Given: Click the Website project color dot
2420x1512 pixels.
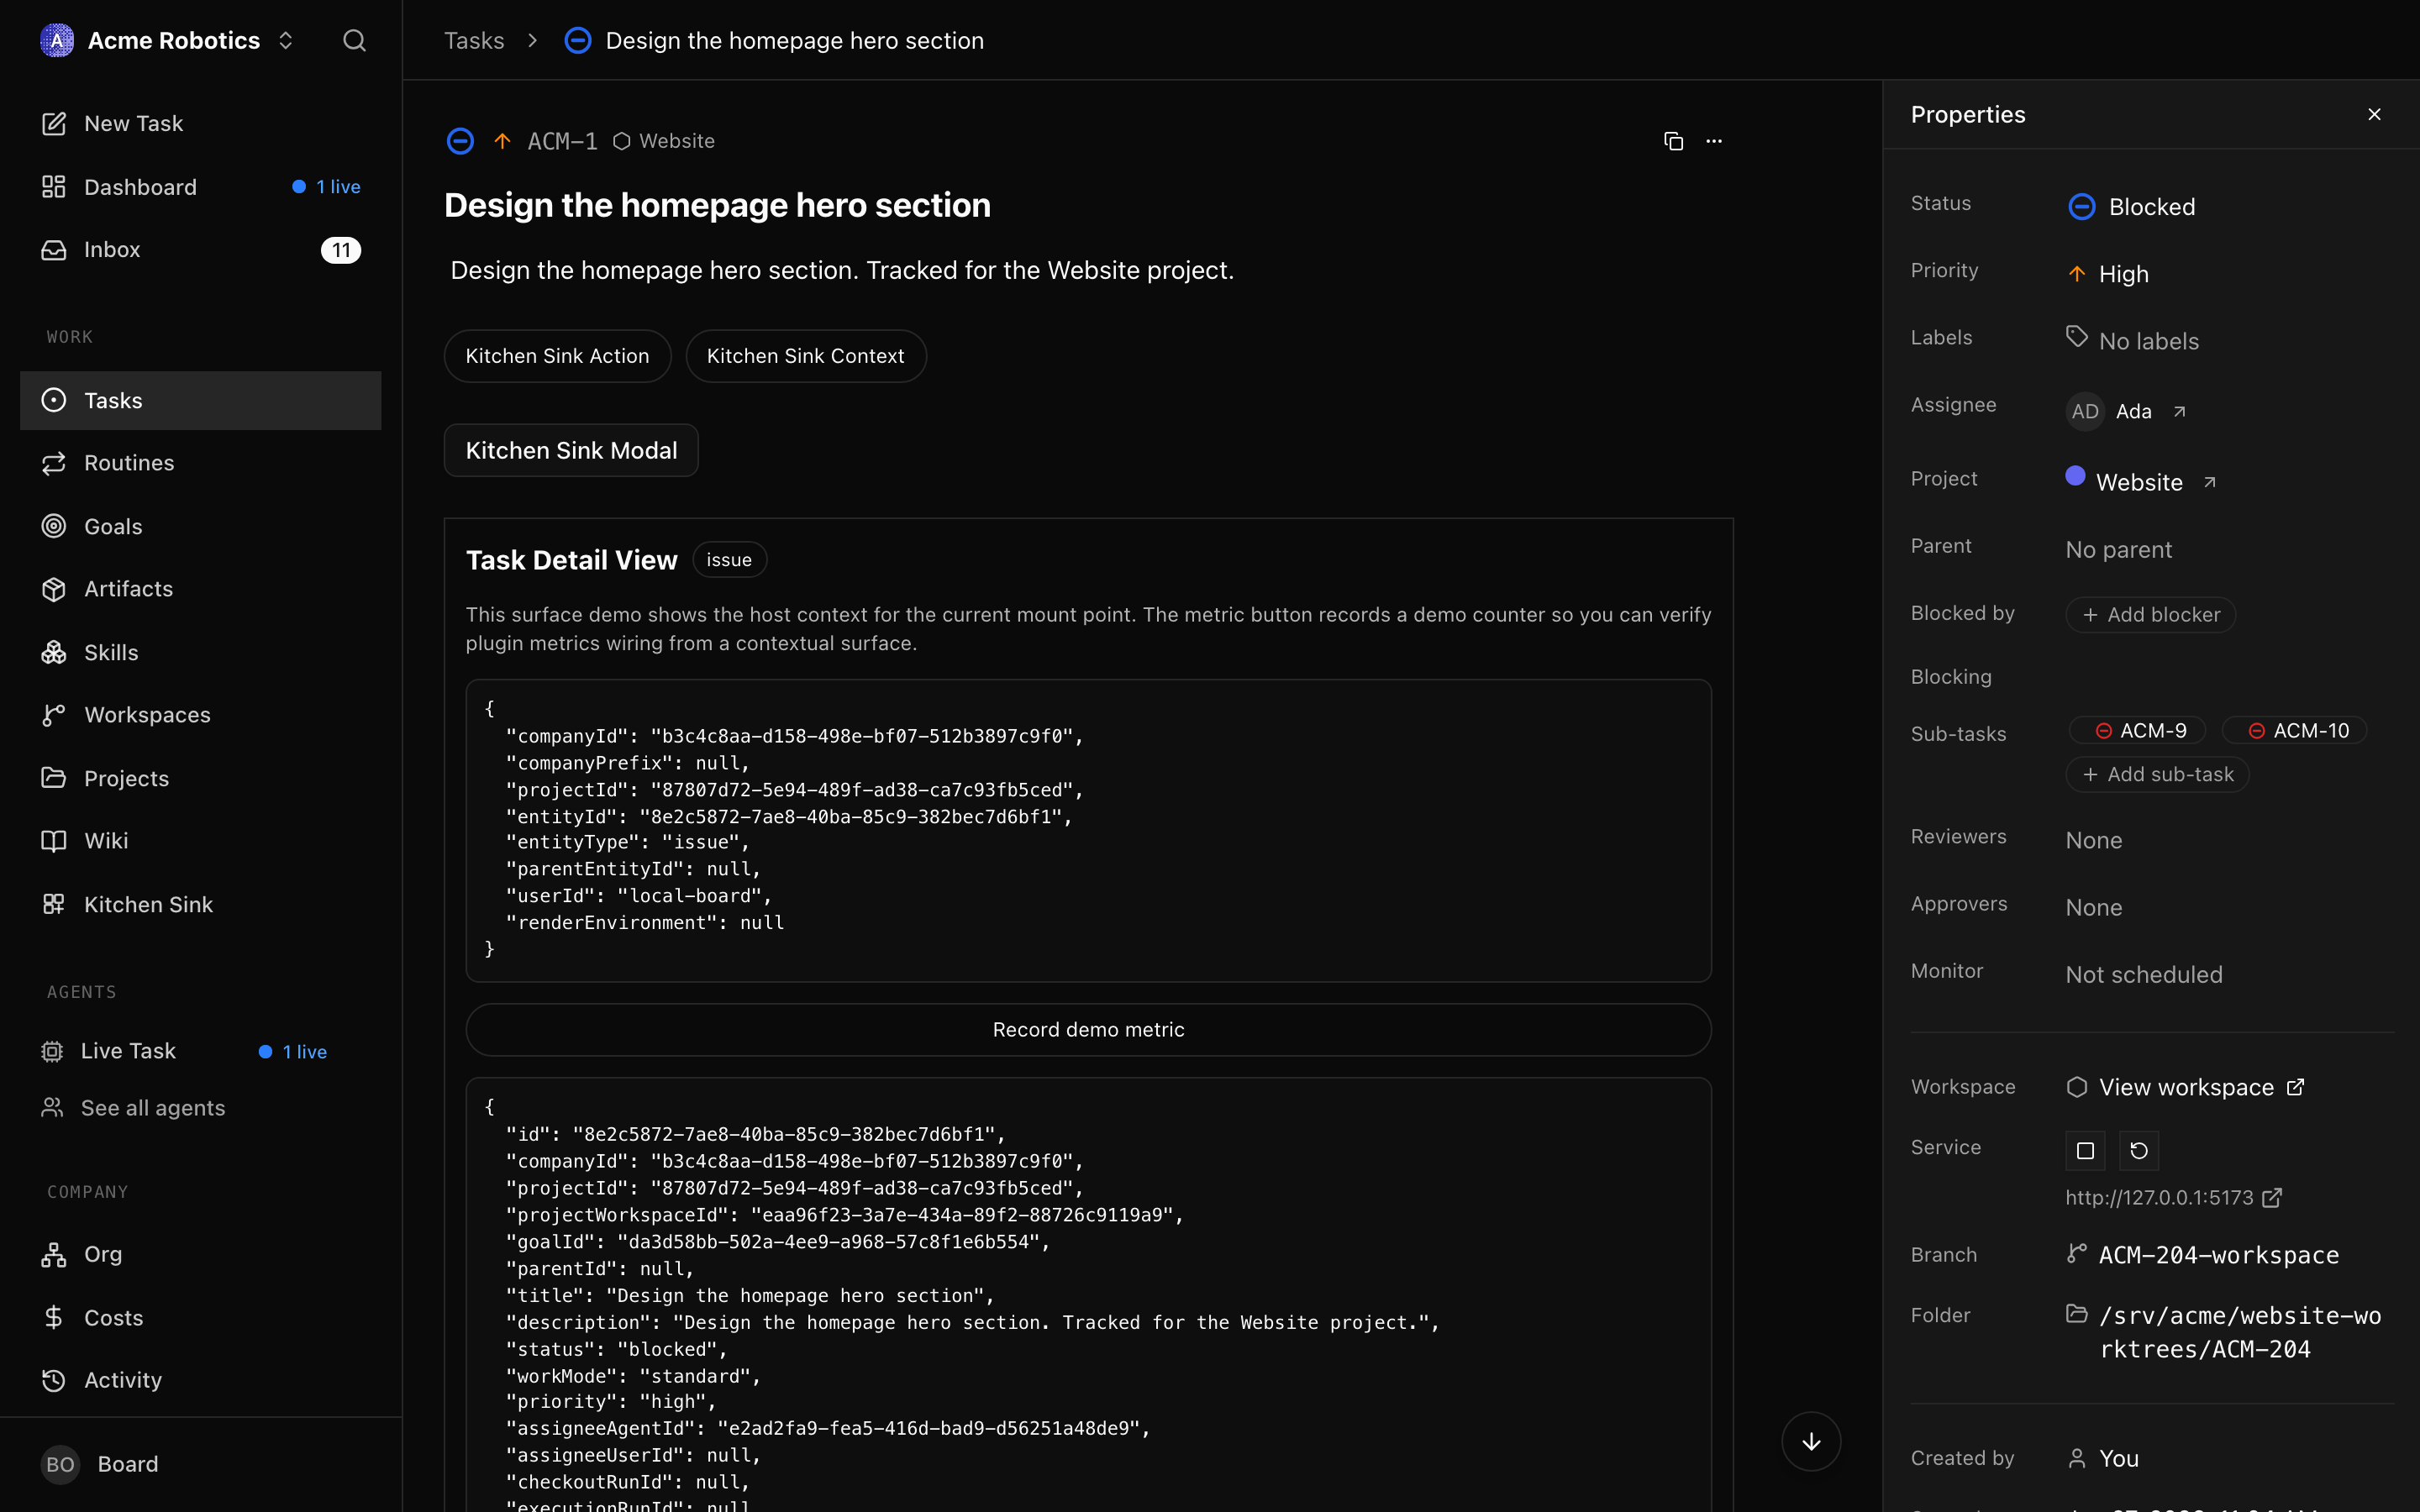Looking at the screenshot, I should (2076, 476).
